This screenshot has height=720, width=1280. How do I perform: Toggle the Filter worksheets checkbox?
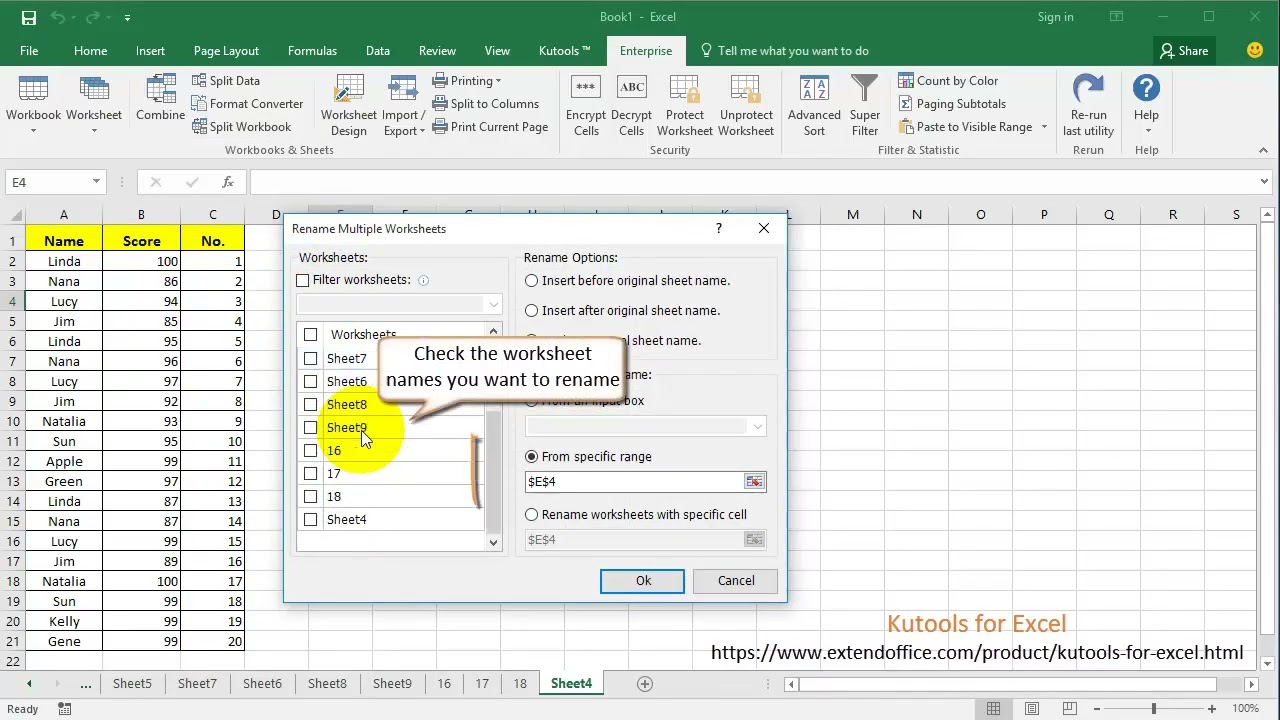[x=303, y=281]
